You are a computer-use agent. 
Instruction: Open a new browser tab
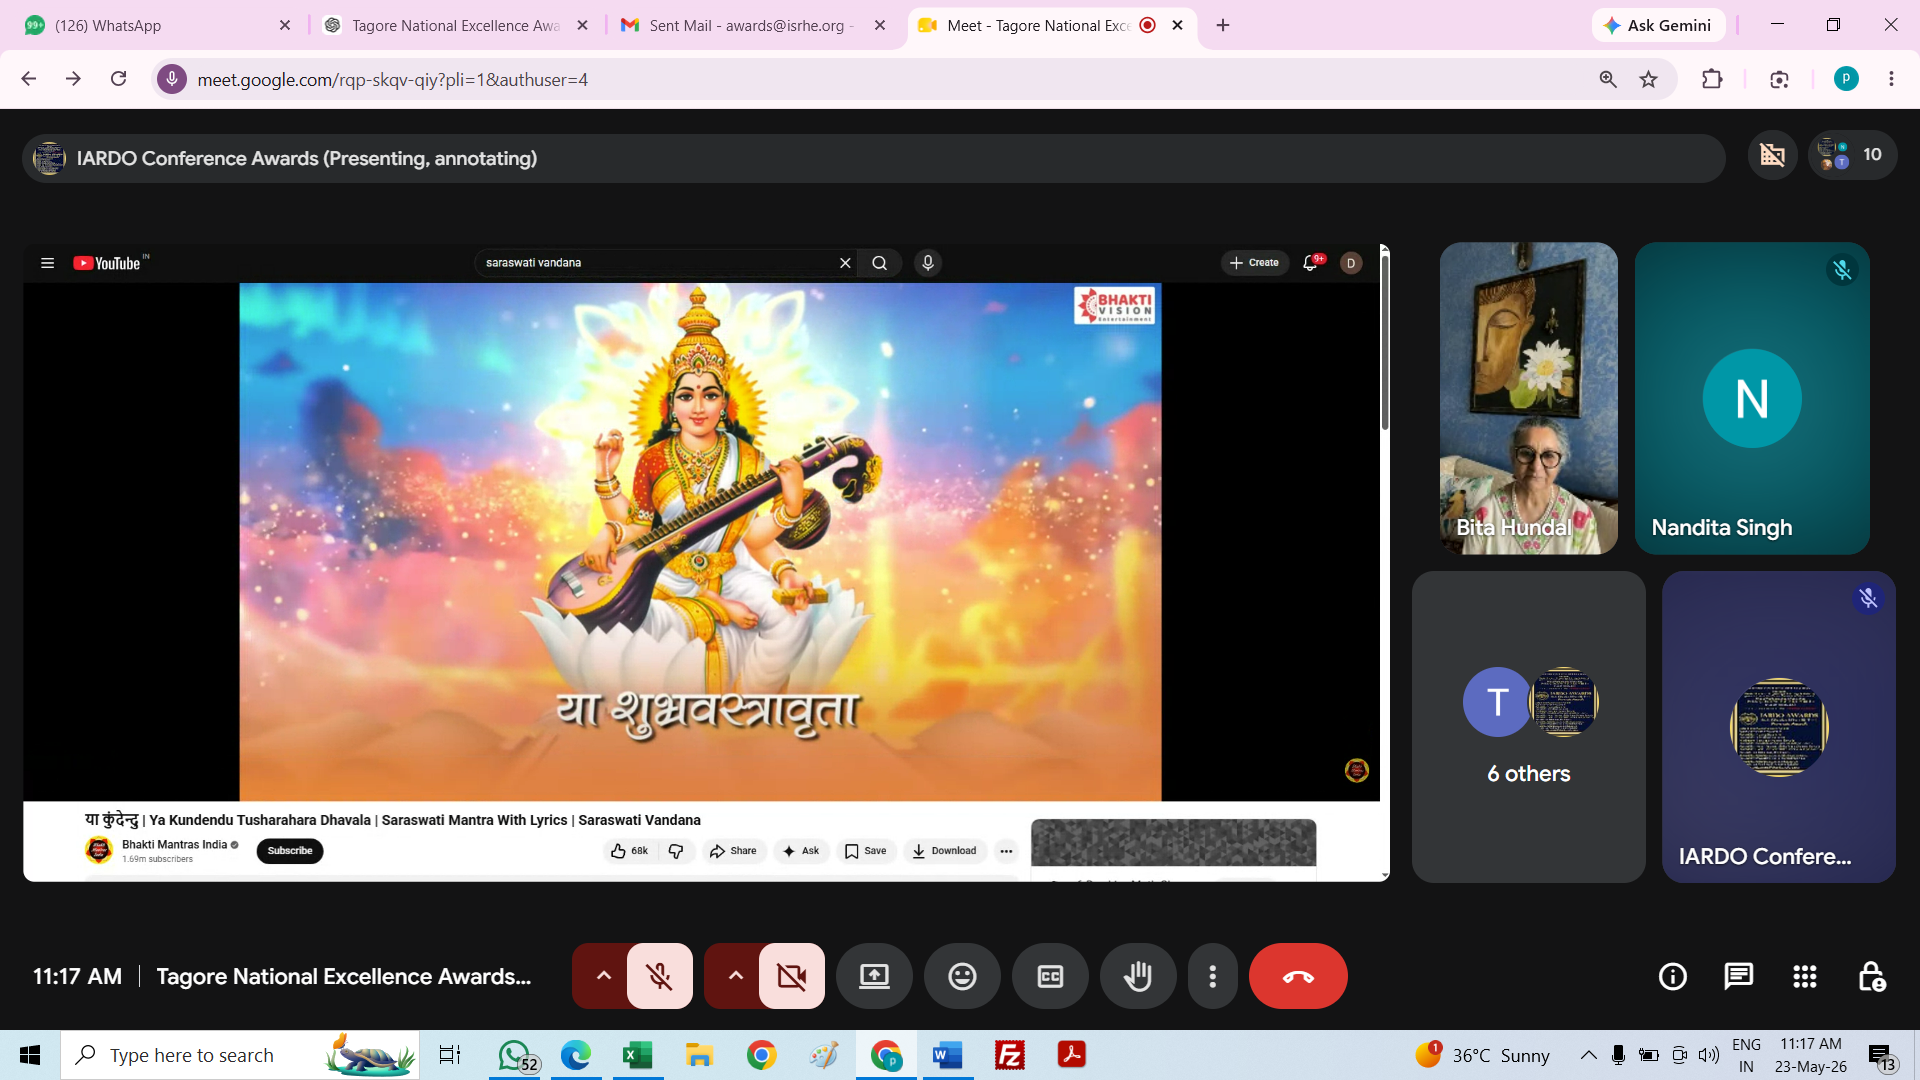(1223, 25)
